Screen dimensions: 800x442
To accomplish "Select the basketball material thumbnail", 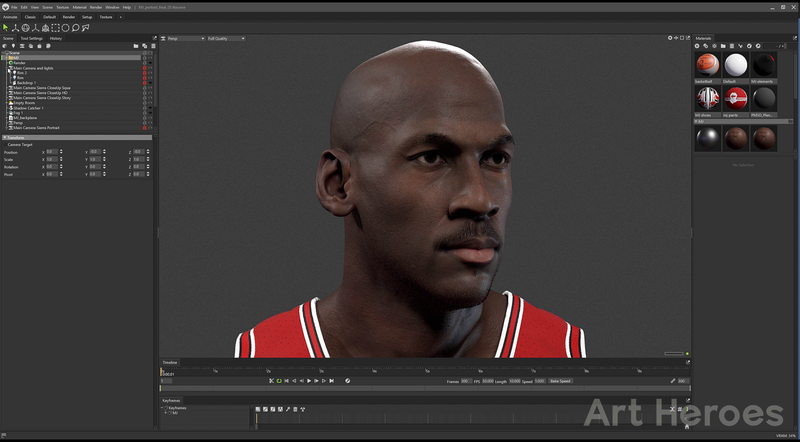I will (708, 65).
